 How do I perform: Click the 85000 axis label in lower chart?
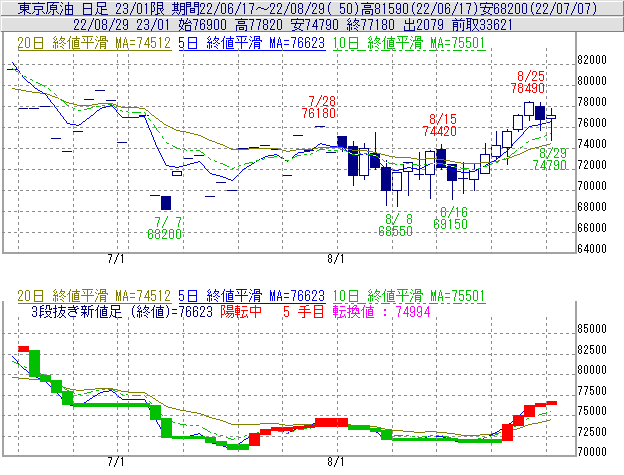(597, 328)
